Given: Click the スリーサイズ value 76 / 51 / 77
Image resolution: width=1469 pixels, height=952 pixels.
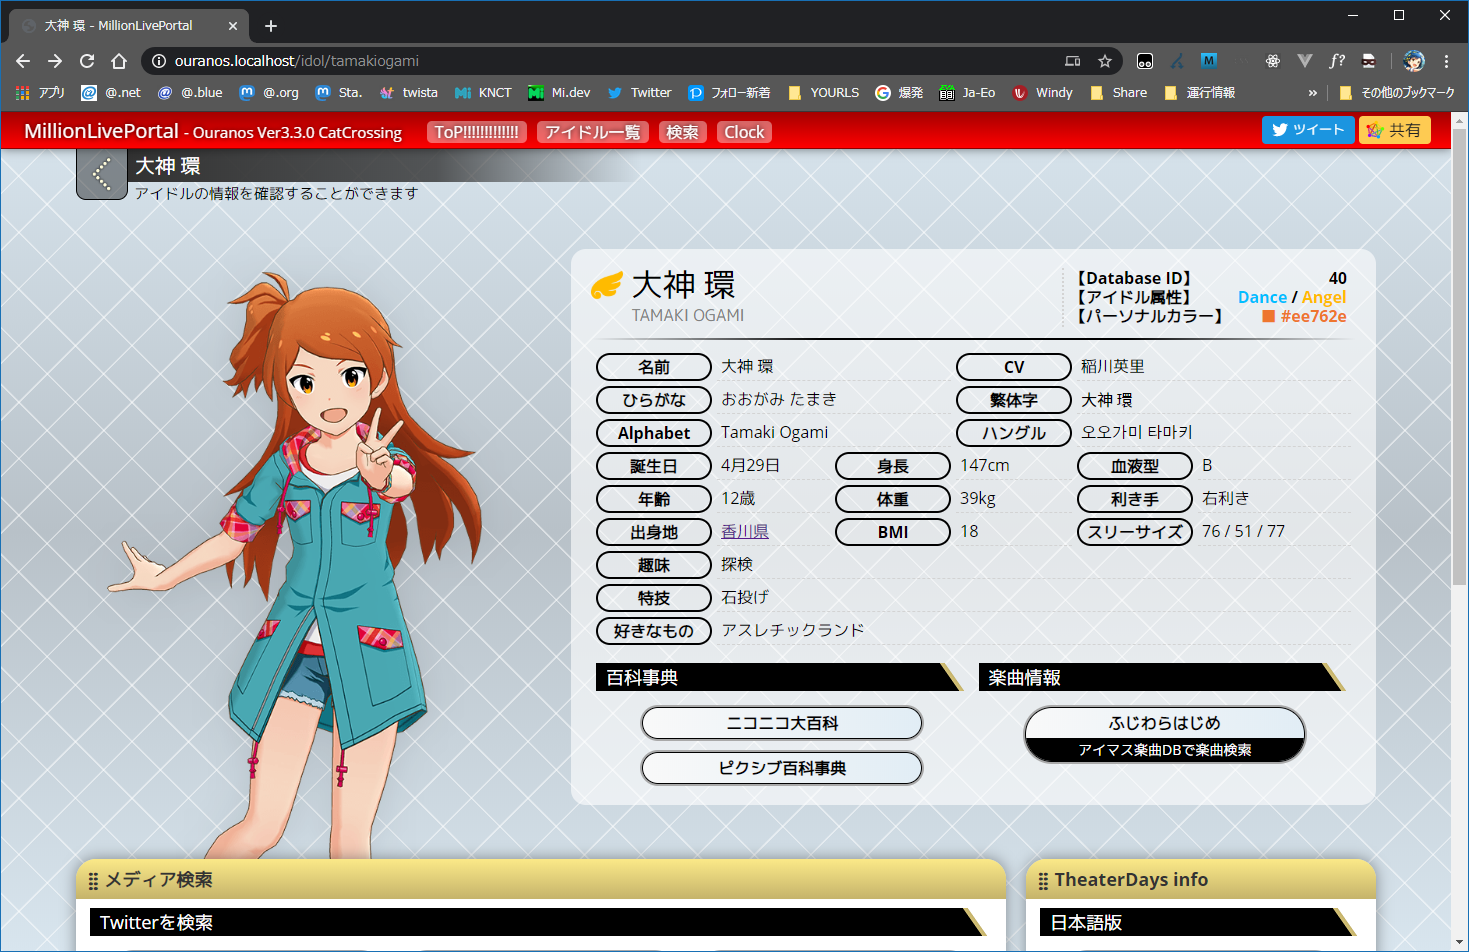Looking at the screenshot, I should [1243, 531].
